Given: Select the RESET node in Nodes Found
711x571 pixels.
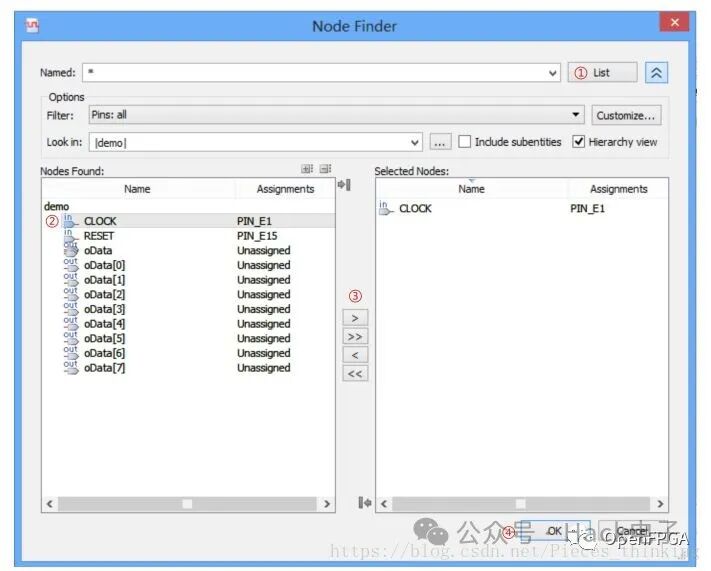Looking at the screenshot, I should click(99, 236).
